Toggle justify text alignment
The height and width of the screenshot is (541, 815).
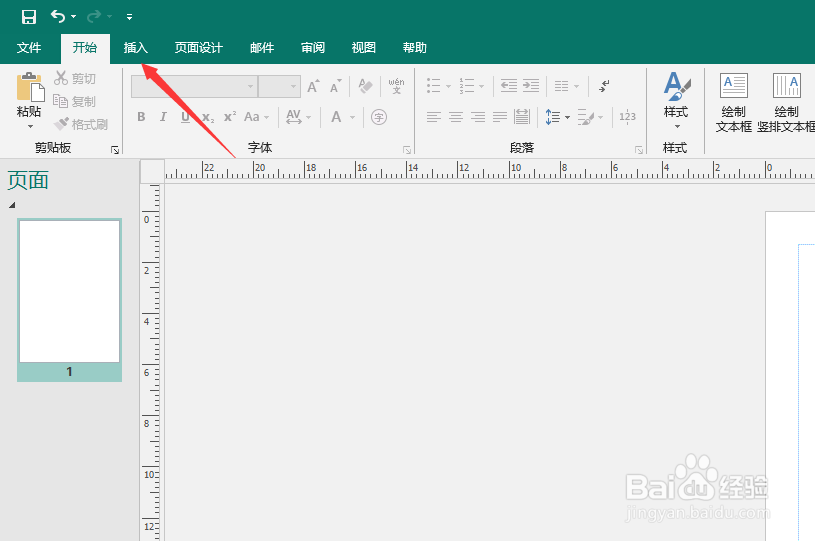click(499, 117)
